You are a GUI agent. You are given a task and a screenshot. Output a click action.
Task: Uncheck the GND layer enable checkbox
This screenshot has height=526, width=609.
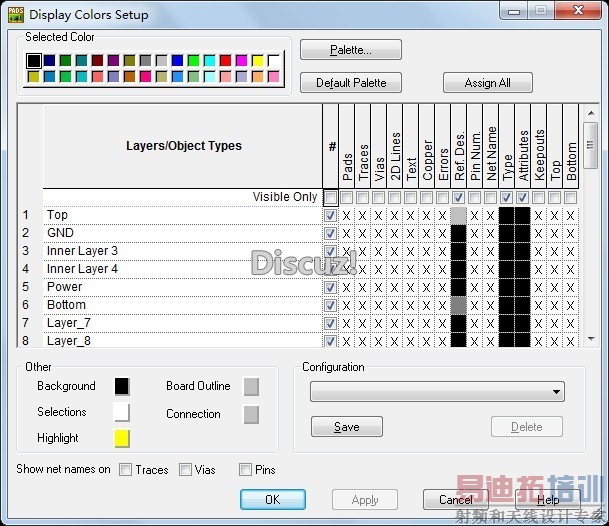click(331, 233)
